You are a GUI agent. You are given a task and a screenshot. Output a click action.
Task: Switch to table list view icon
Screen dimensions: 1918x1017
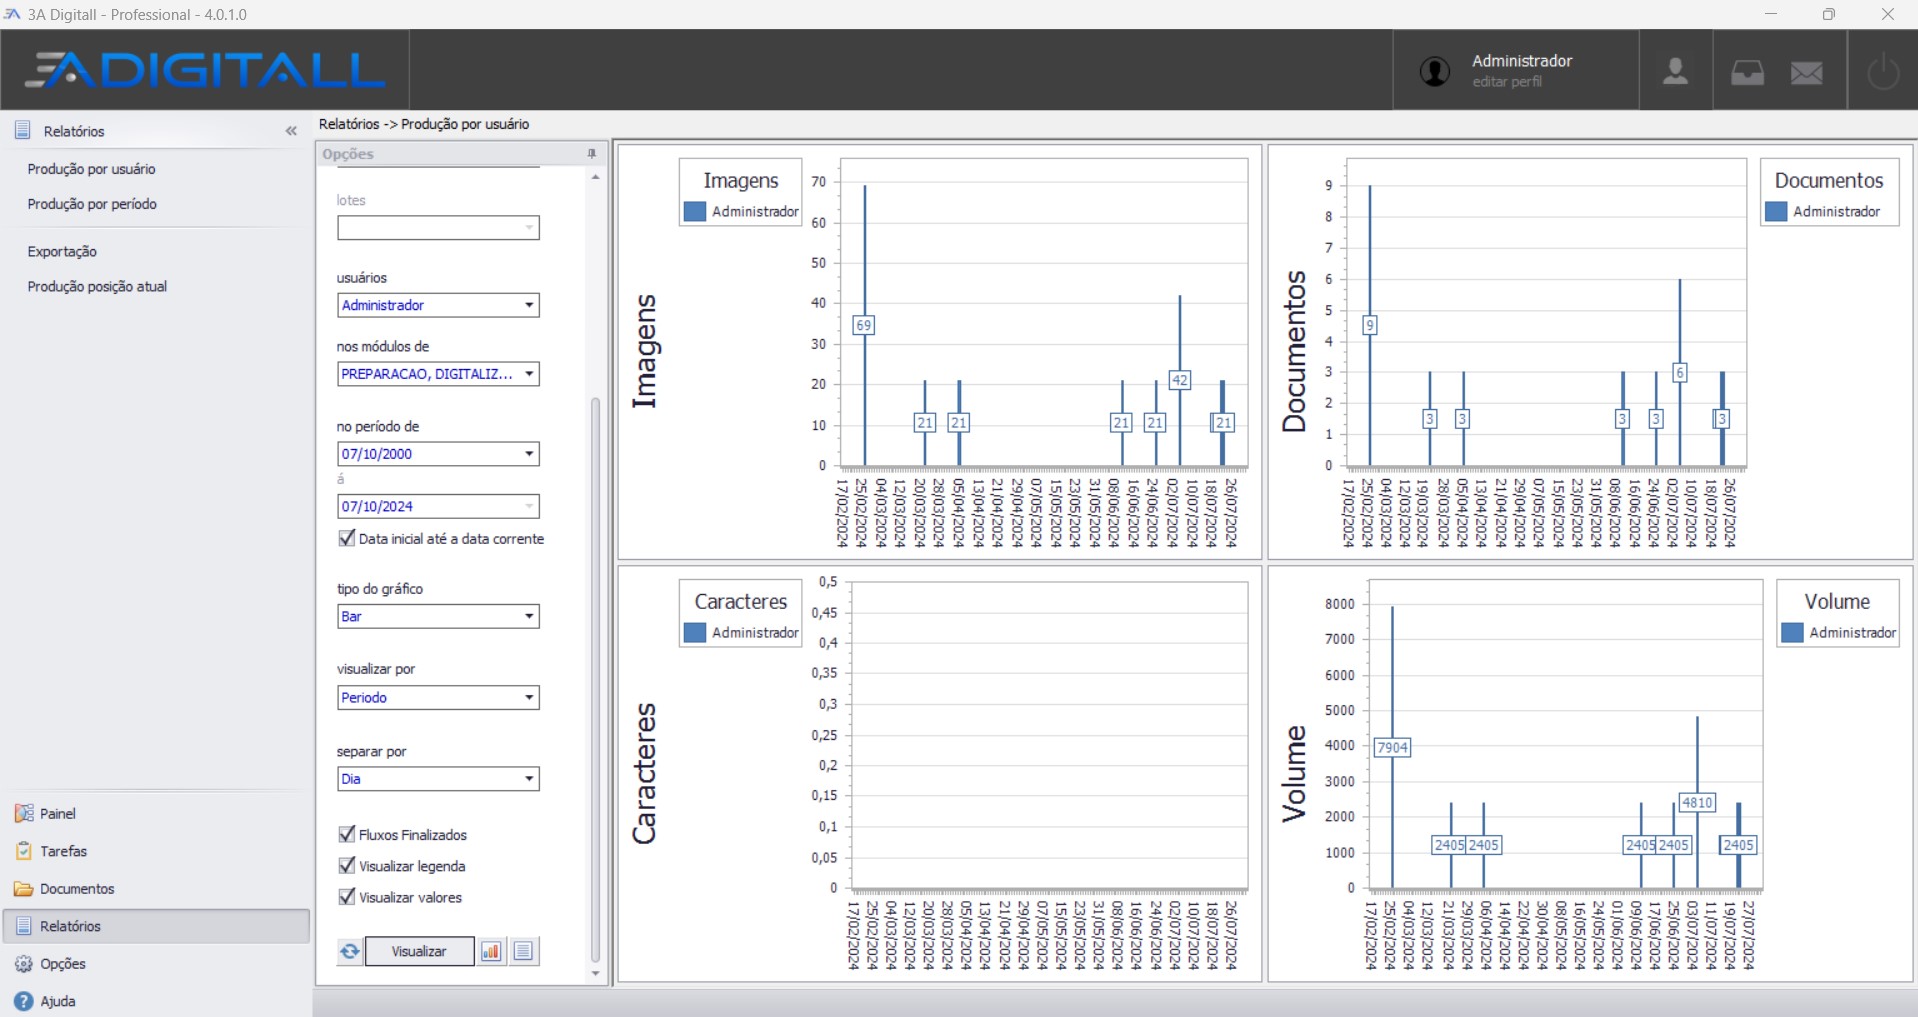pyautogui.click(x=523, y=951)
